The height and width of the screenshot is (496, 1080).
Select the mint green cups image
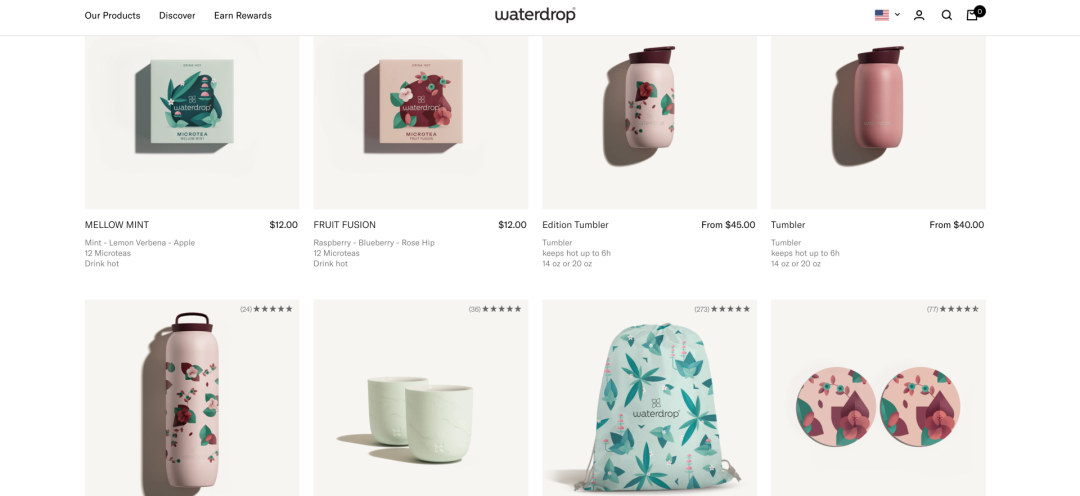421,397
